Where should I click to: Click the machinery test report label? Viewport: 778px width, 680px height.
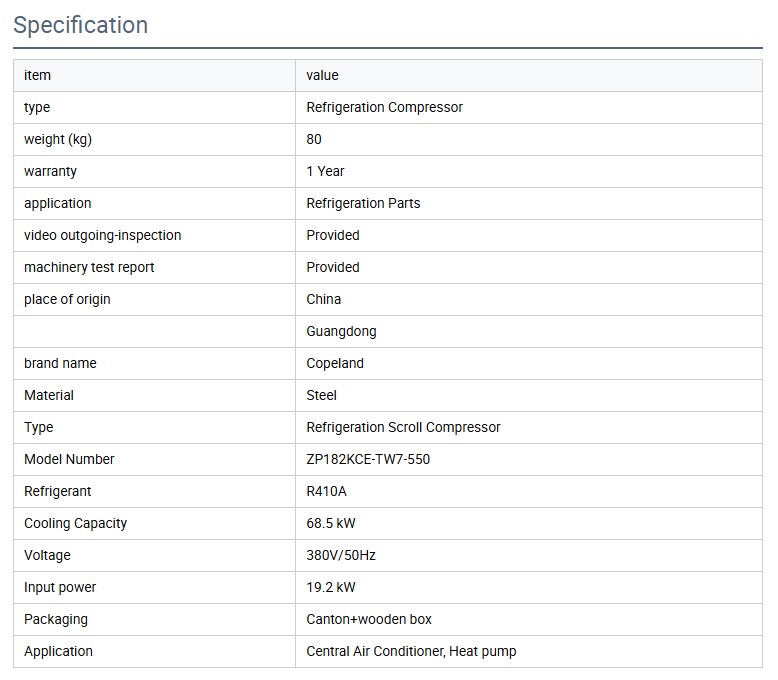coord(89,267)
